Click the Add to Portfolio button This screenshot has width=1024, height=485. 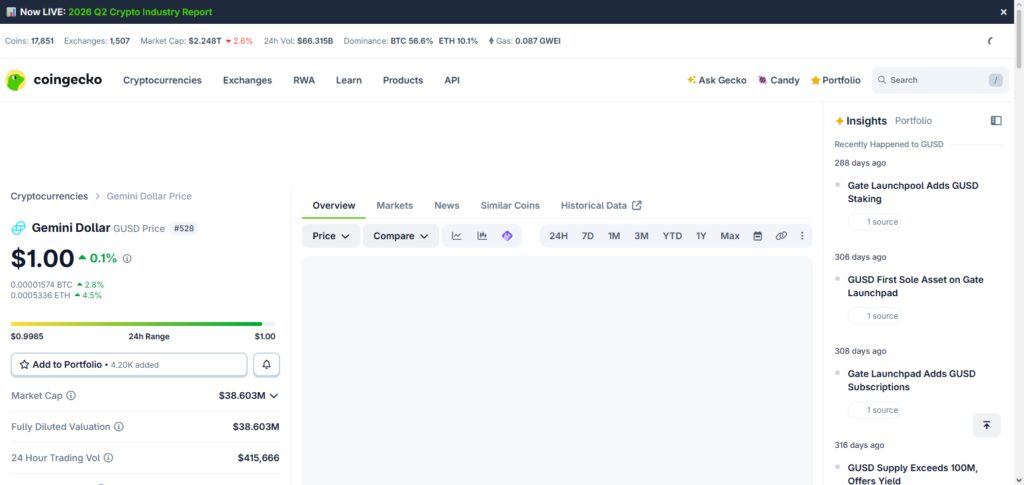coord(129,365)
